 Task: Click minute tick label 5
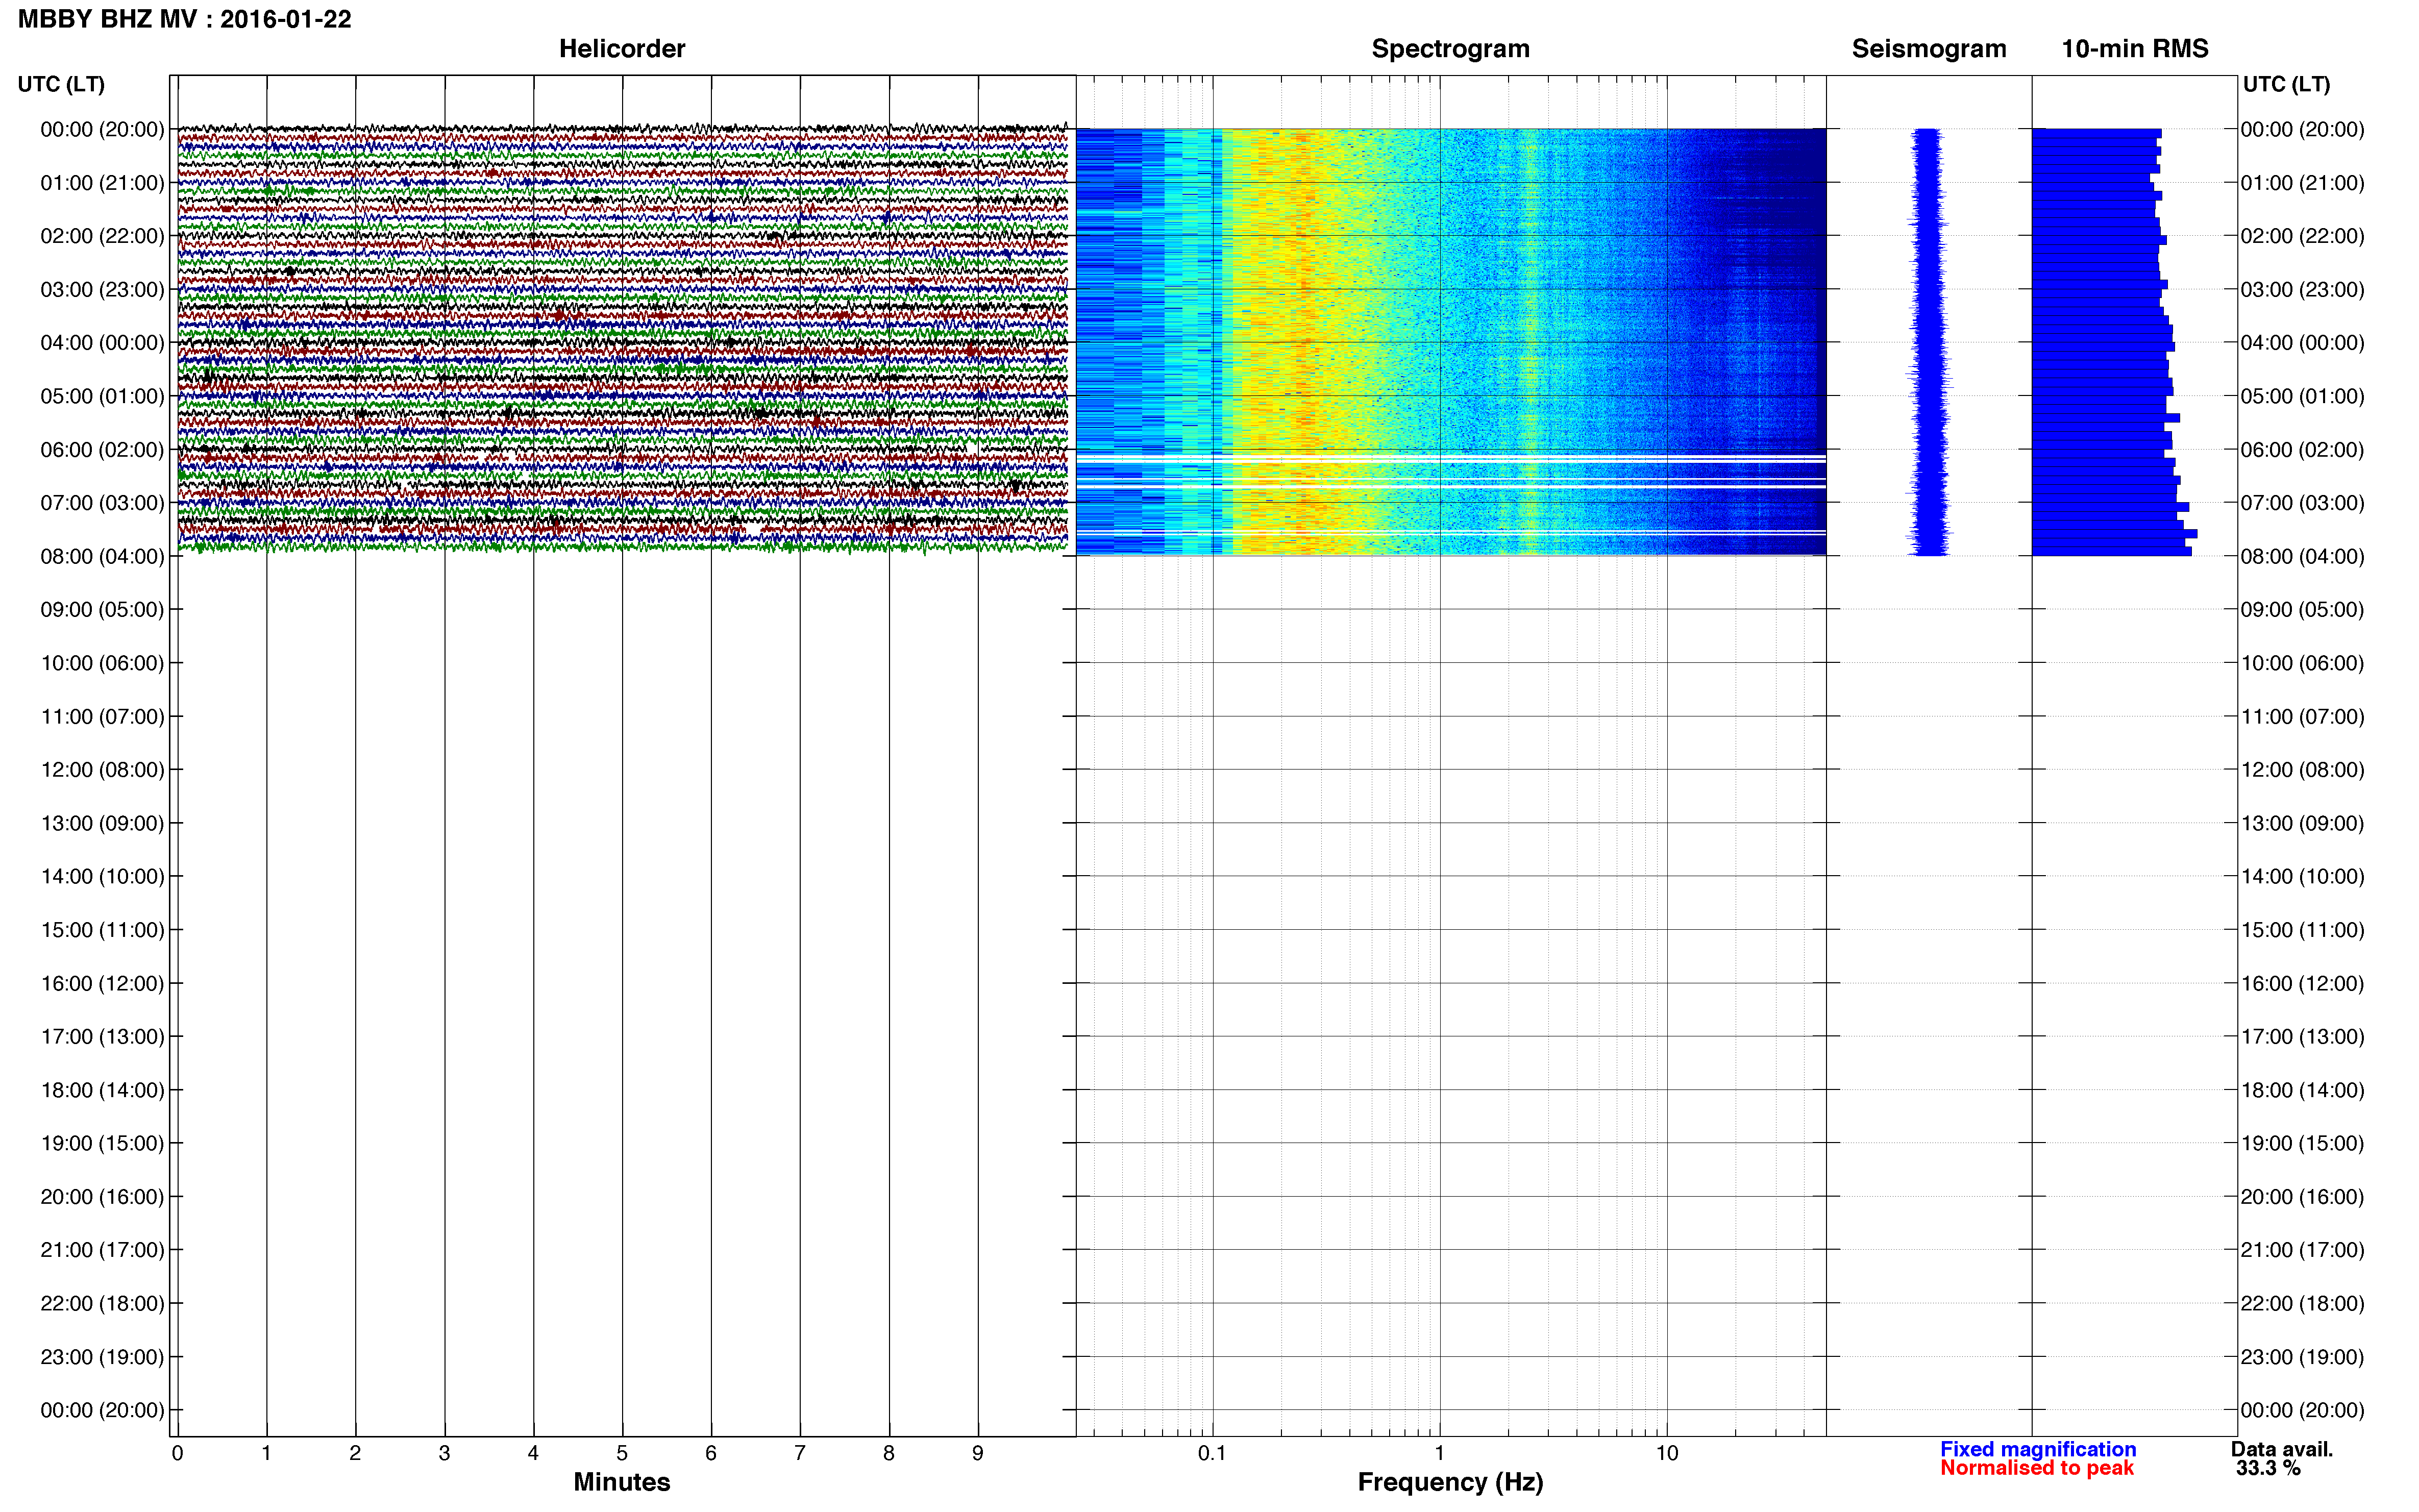tap(622, 1454)
